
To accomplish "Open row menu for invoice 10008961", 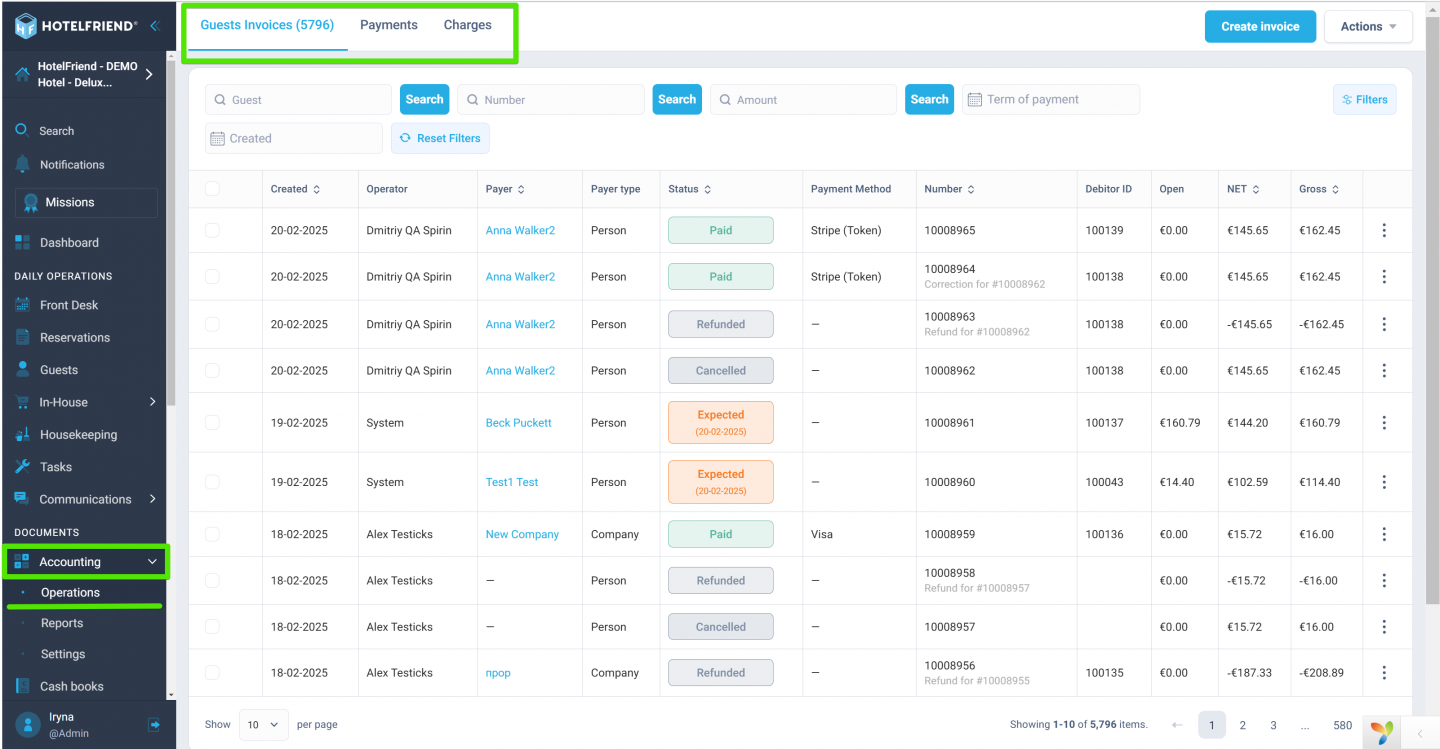I will point(1384,423).
